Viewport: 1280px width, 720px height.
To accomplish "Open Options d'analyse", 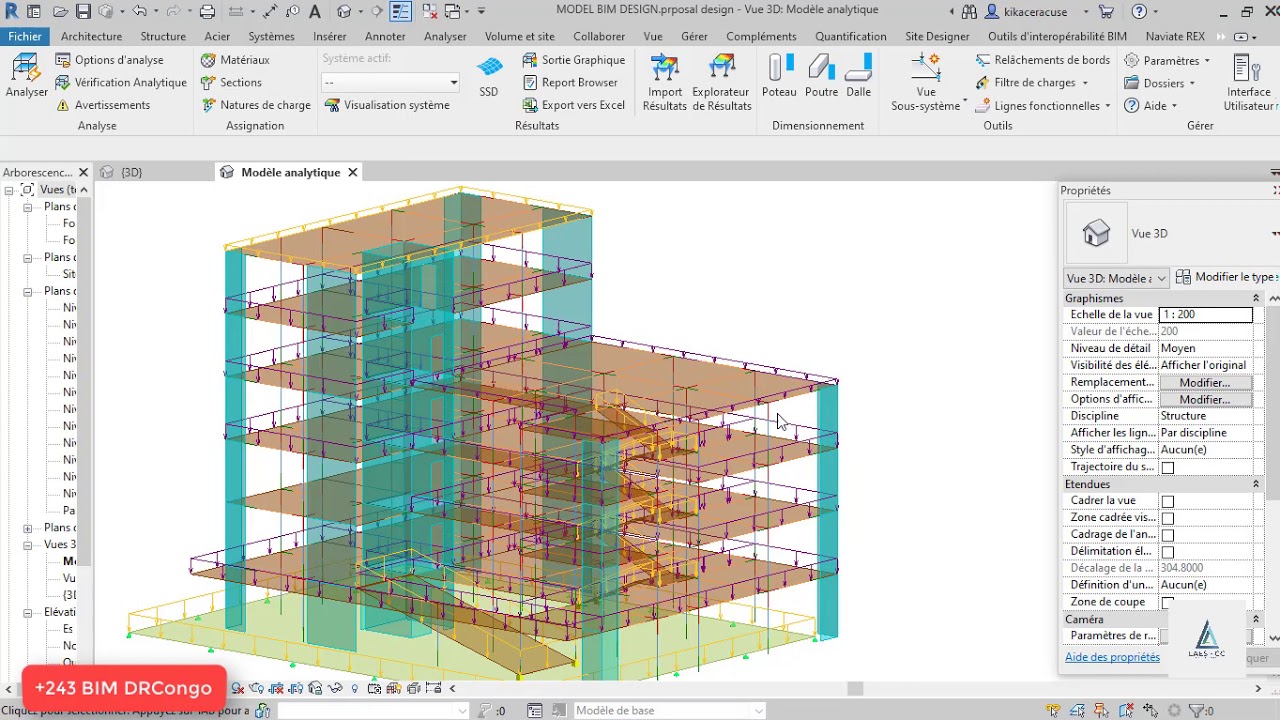I will pyautogui.click(x=108, y=60).
